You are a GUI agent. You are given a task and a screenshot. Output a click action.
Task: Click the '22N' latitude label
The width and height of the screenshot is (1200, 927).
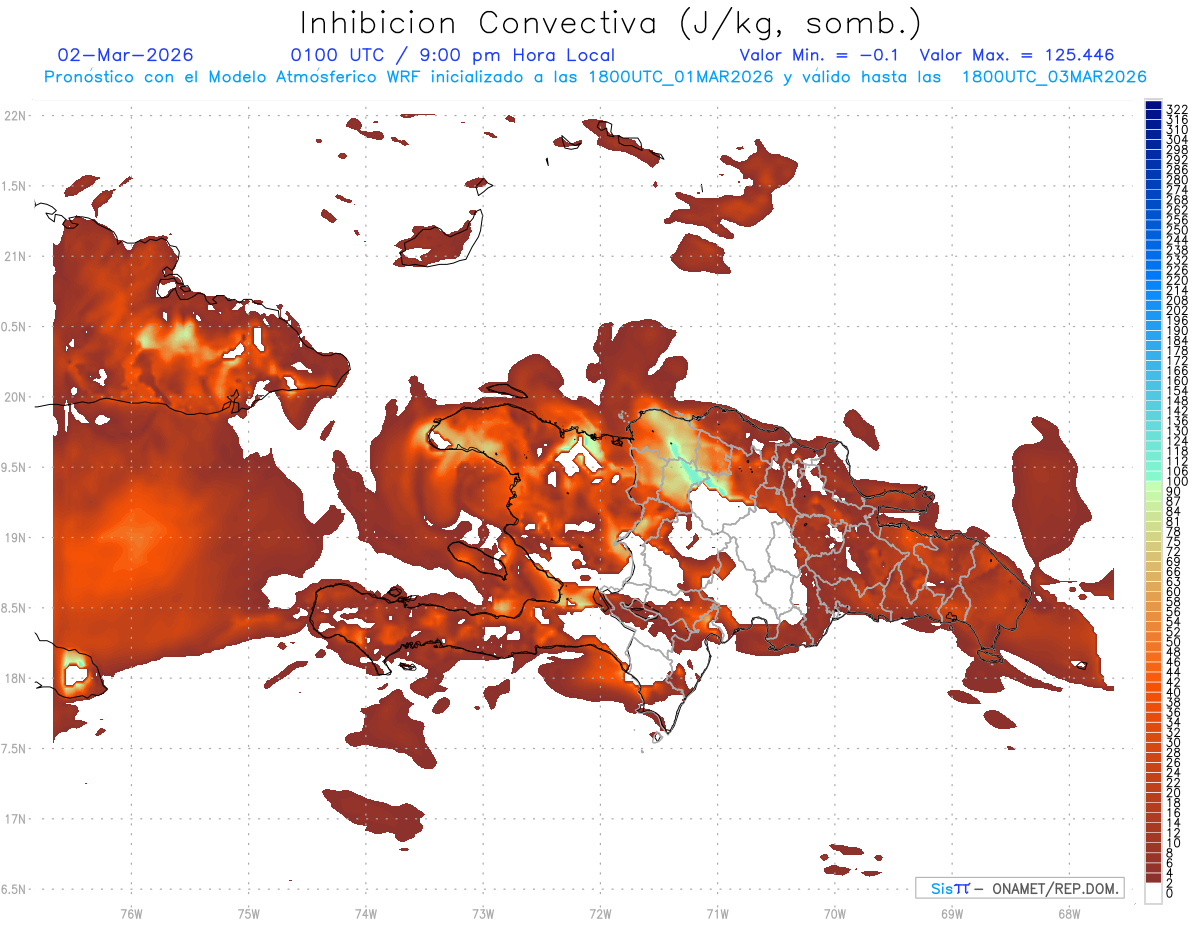click(14, 116)
